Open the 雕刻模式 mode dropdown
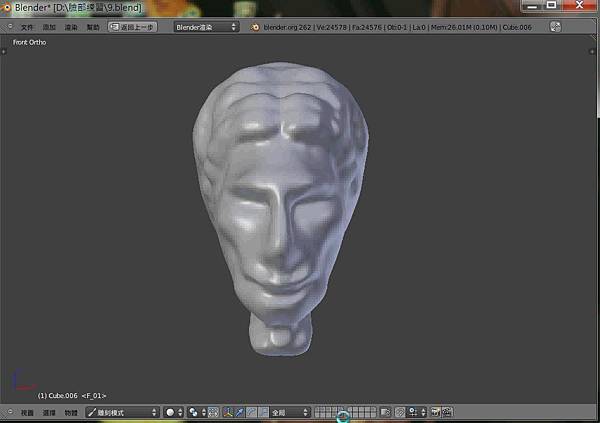Image resolution: width=600 pixels, height=423 pixels. coord(121,412)
